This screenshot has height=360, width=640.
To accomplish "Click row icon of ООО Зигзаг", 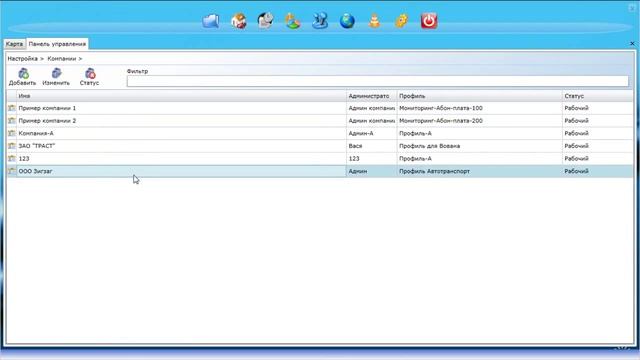I will (11, 171).
